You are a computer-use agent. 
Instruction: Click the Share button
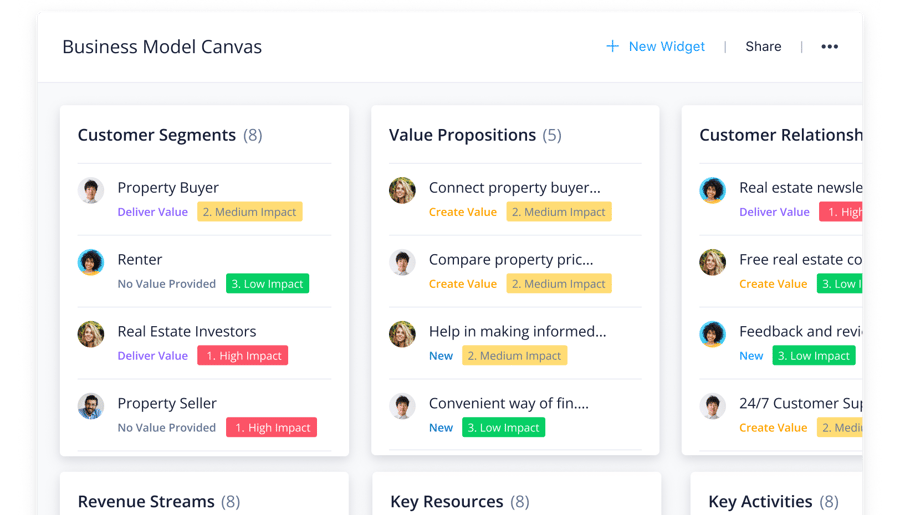(763, 47)
